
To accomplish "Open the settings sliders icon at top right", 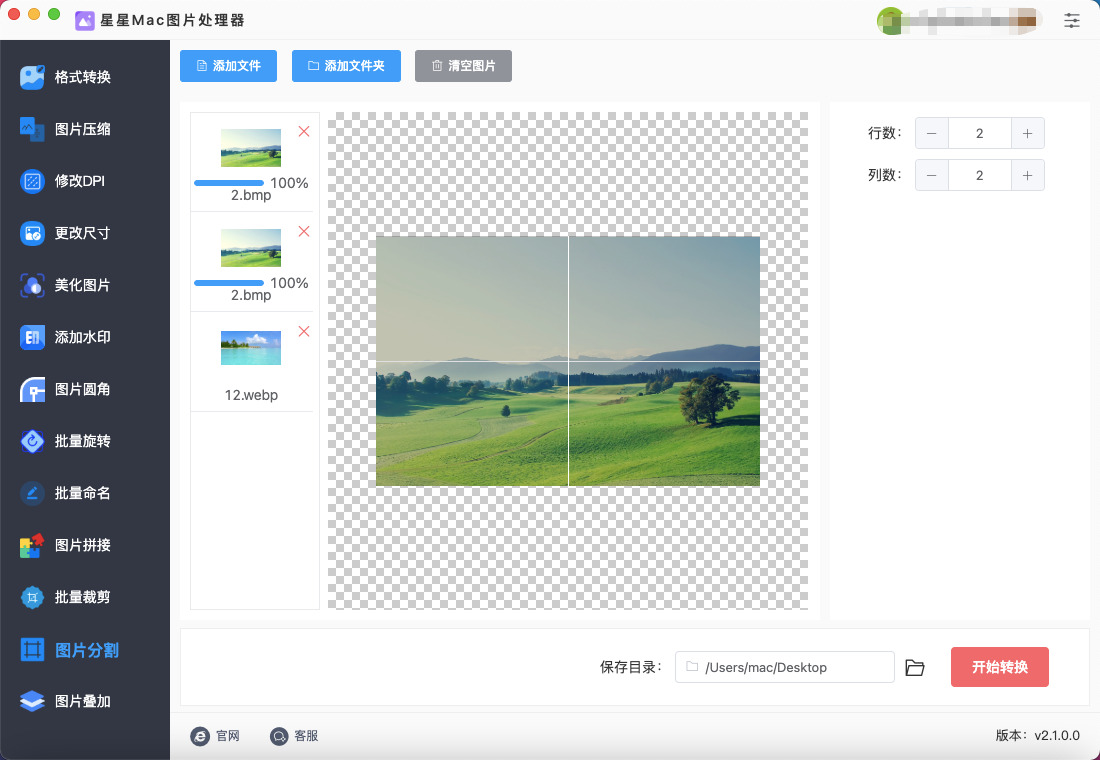I will [x=1071, y=20].
